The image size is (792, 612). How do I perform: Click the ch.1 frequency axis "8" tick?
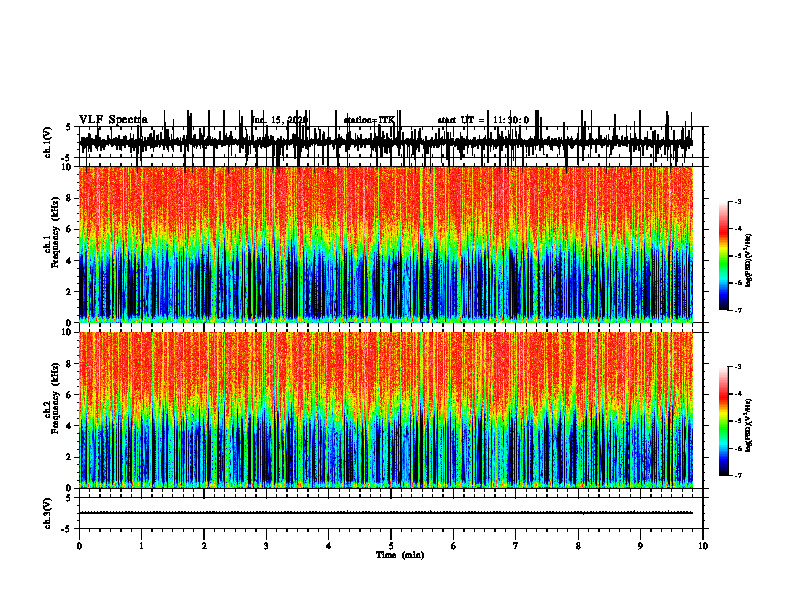pos(70,198)
